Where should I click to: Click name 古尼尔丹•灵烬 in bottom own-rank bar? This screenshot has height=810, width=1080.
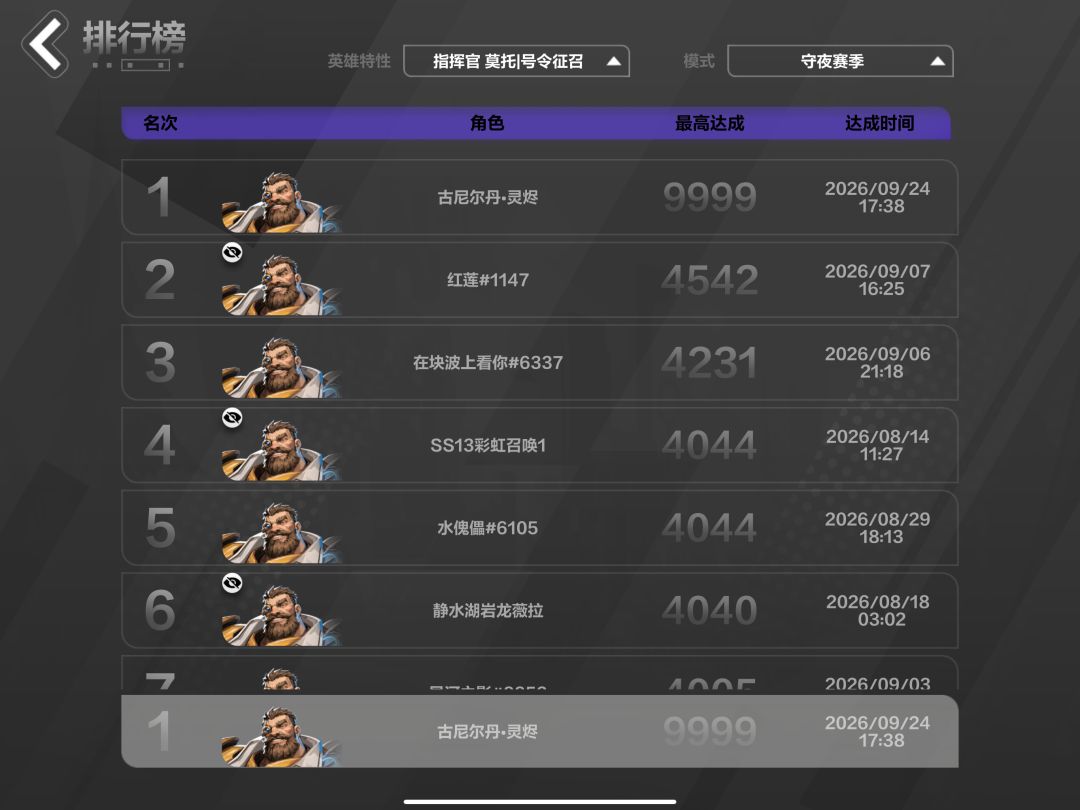(x=488, y=731)
